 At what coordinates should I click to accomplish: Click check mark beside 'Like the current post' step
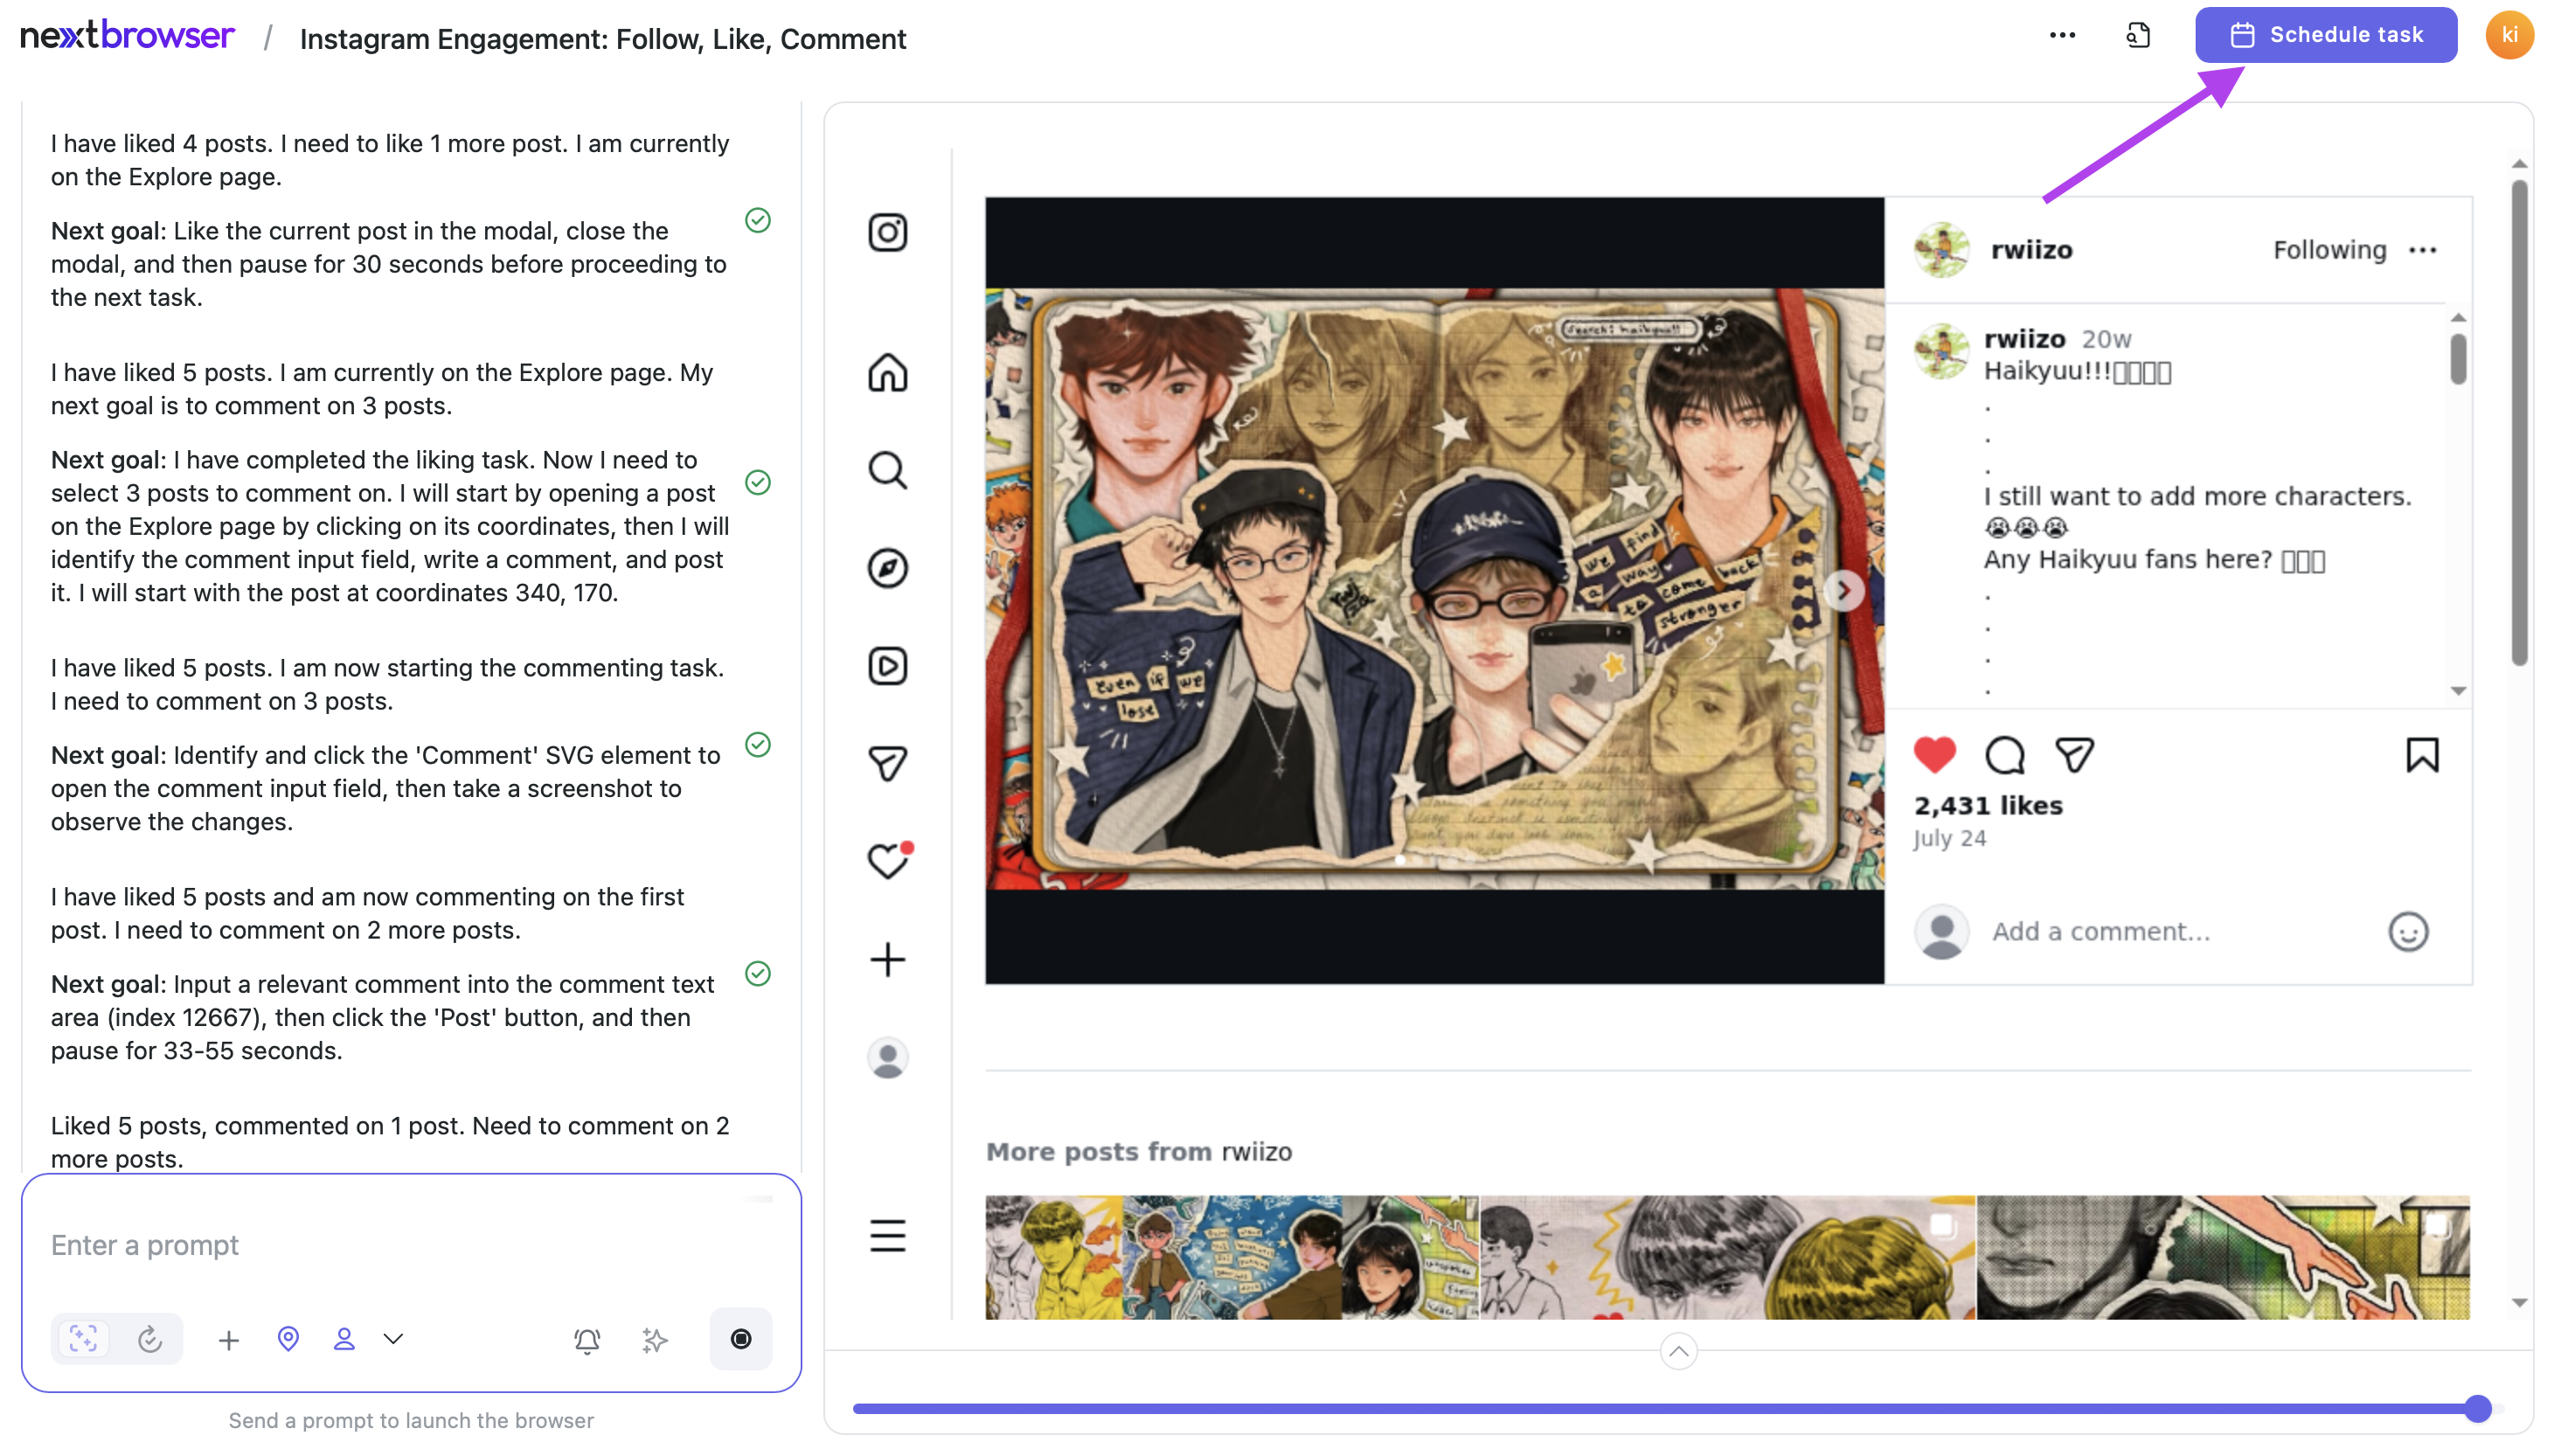click(758, 220)
